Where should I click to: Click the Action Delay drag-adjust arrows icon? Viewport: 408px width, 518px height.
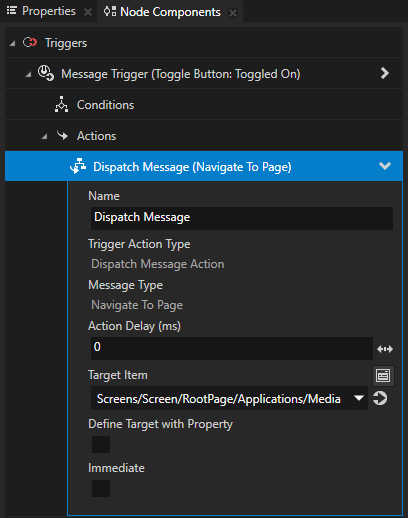point(385,349)
